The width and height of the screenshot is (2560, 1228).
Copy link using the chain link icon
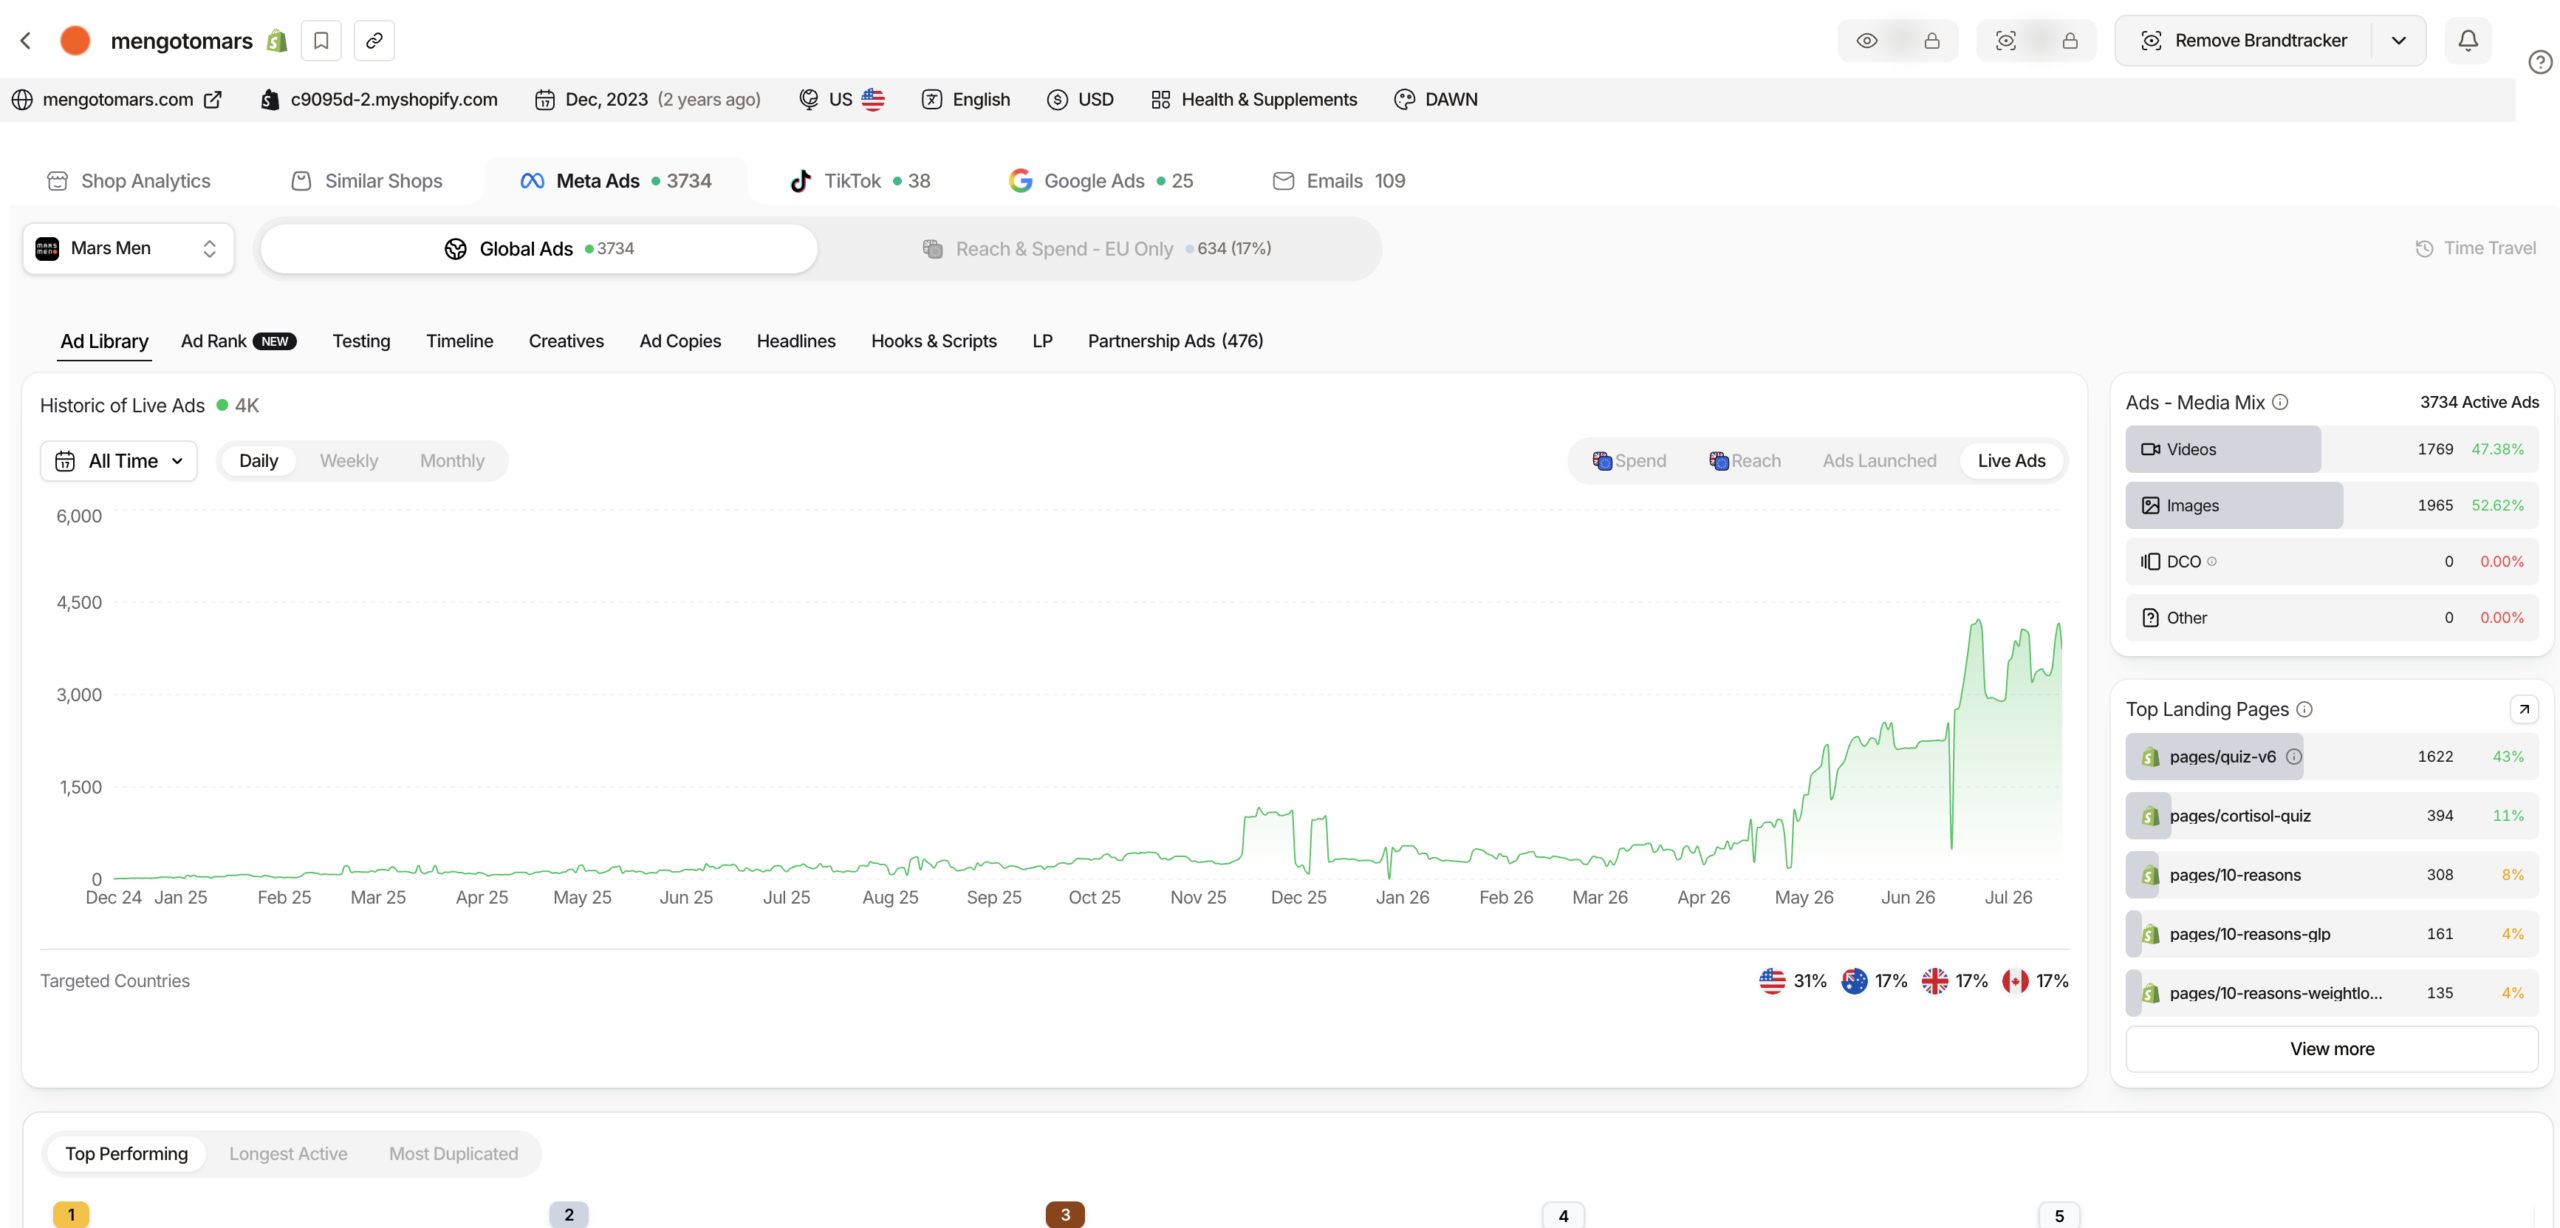tap(374, 41)
